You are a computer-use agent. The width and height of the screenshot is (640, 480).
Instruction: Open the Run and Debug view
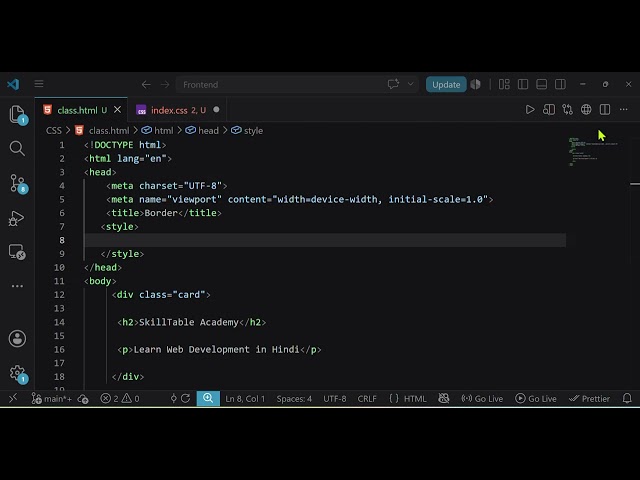(16, 218)
